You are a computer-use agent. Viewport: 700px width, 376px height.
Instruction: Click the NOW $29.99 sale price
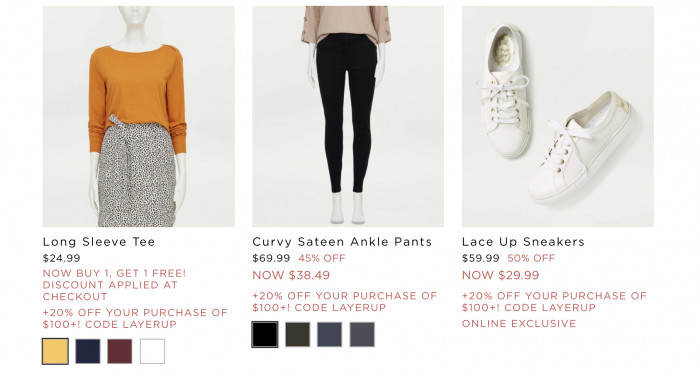(500, 275)
